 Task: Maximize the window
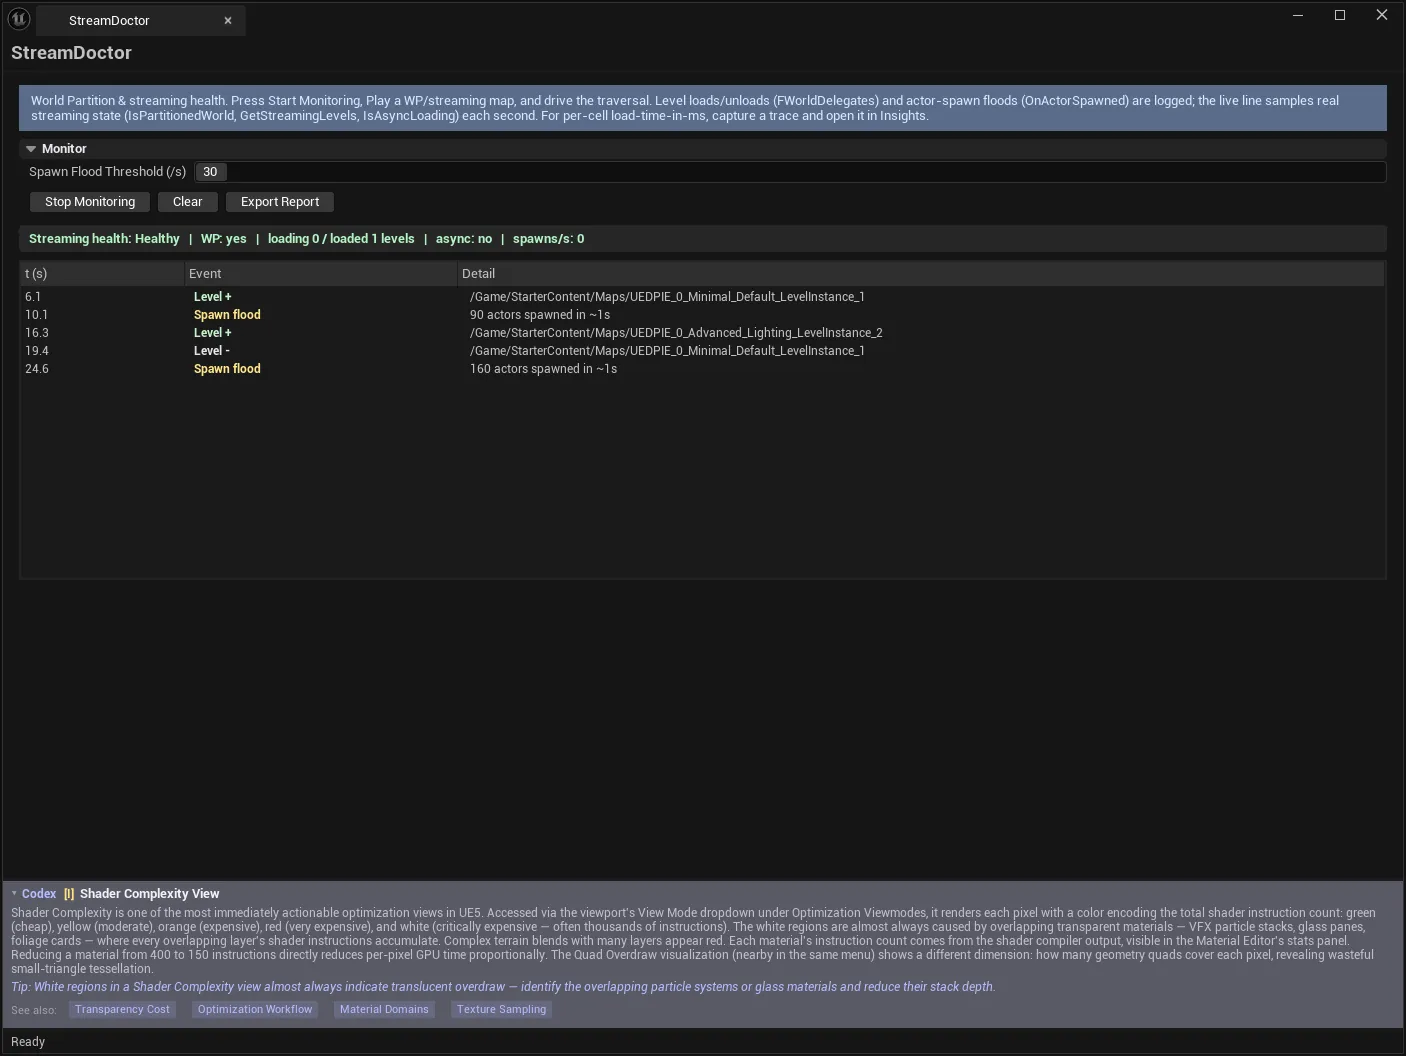tap(1340, 15)
